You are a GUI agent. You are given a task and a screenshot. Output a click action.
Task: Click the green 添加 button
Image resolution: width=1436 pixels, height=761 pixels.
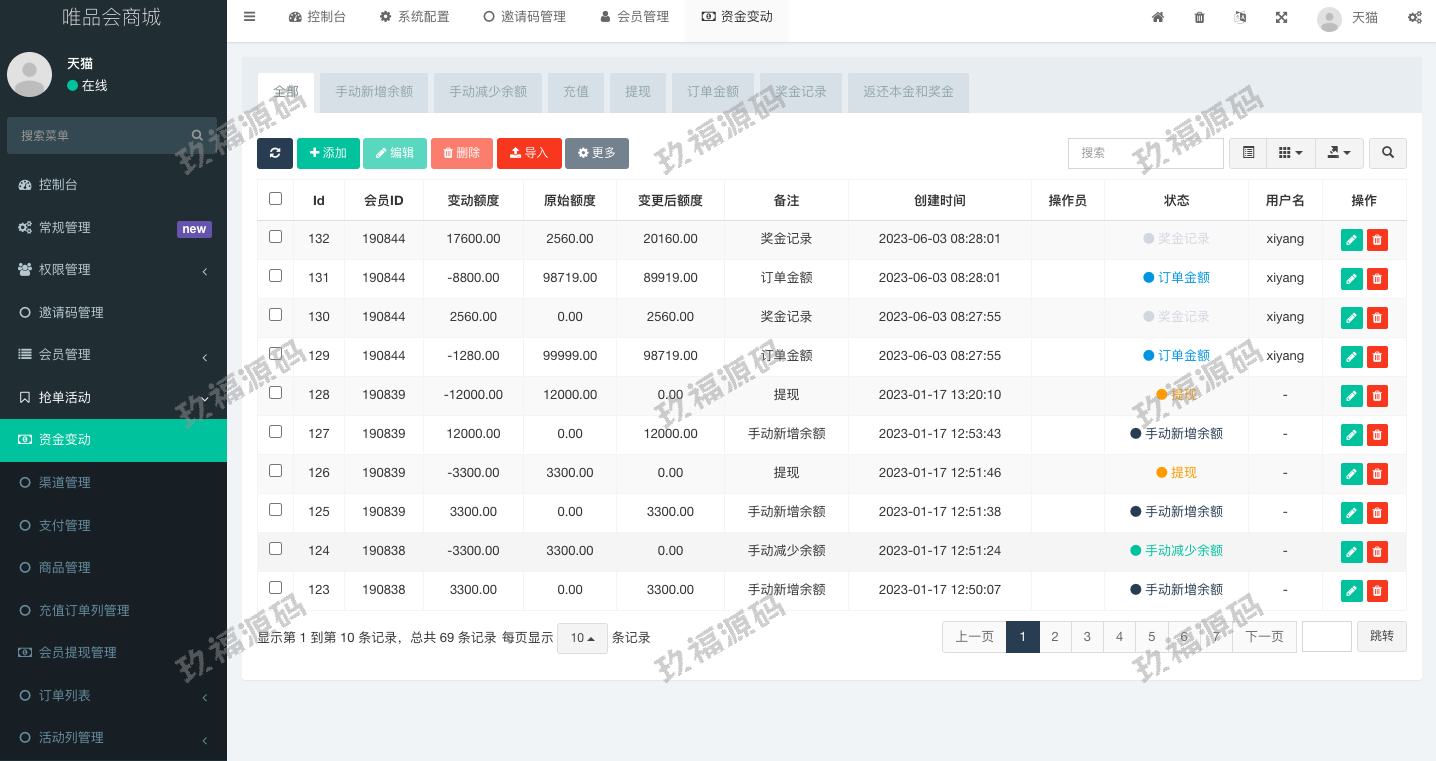tap(328, 153)
